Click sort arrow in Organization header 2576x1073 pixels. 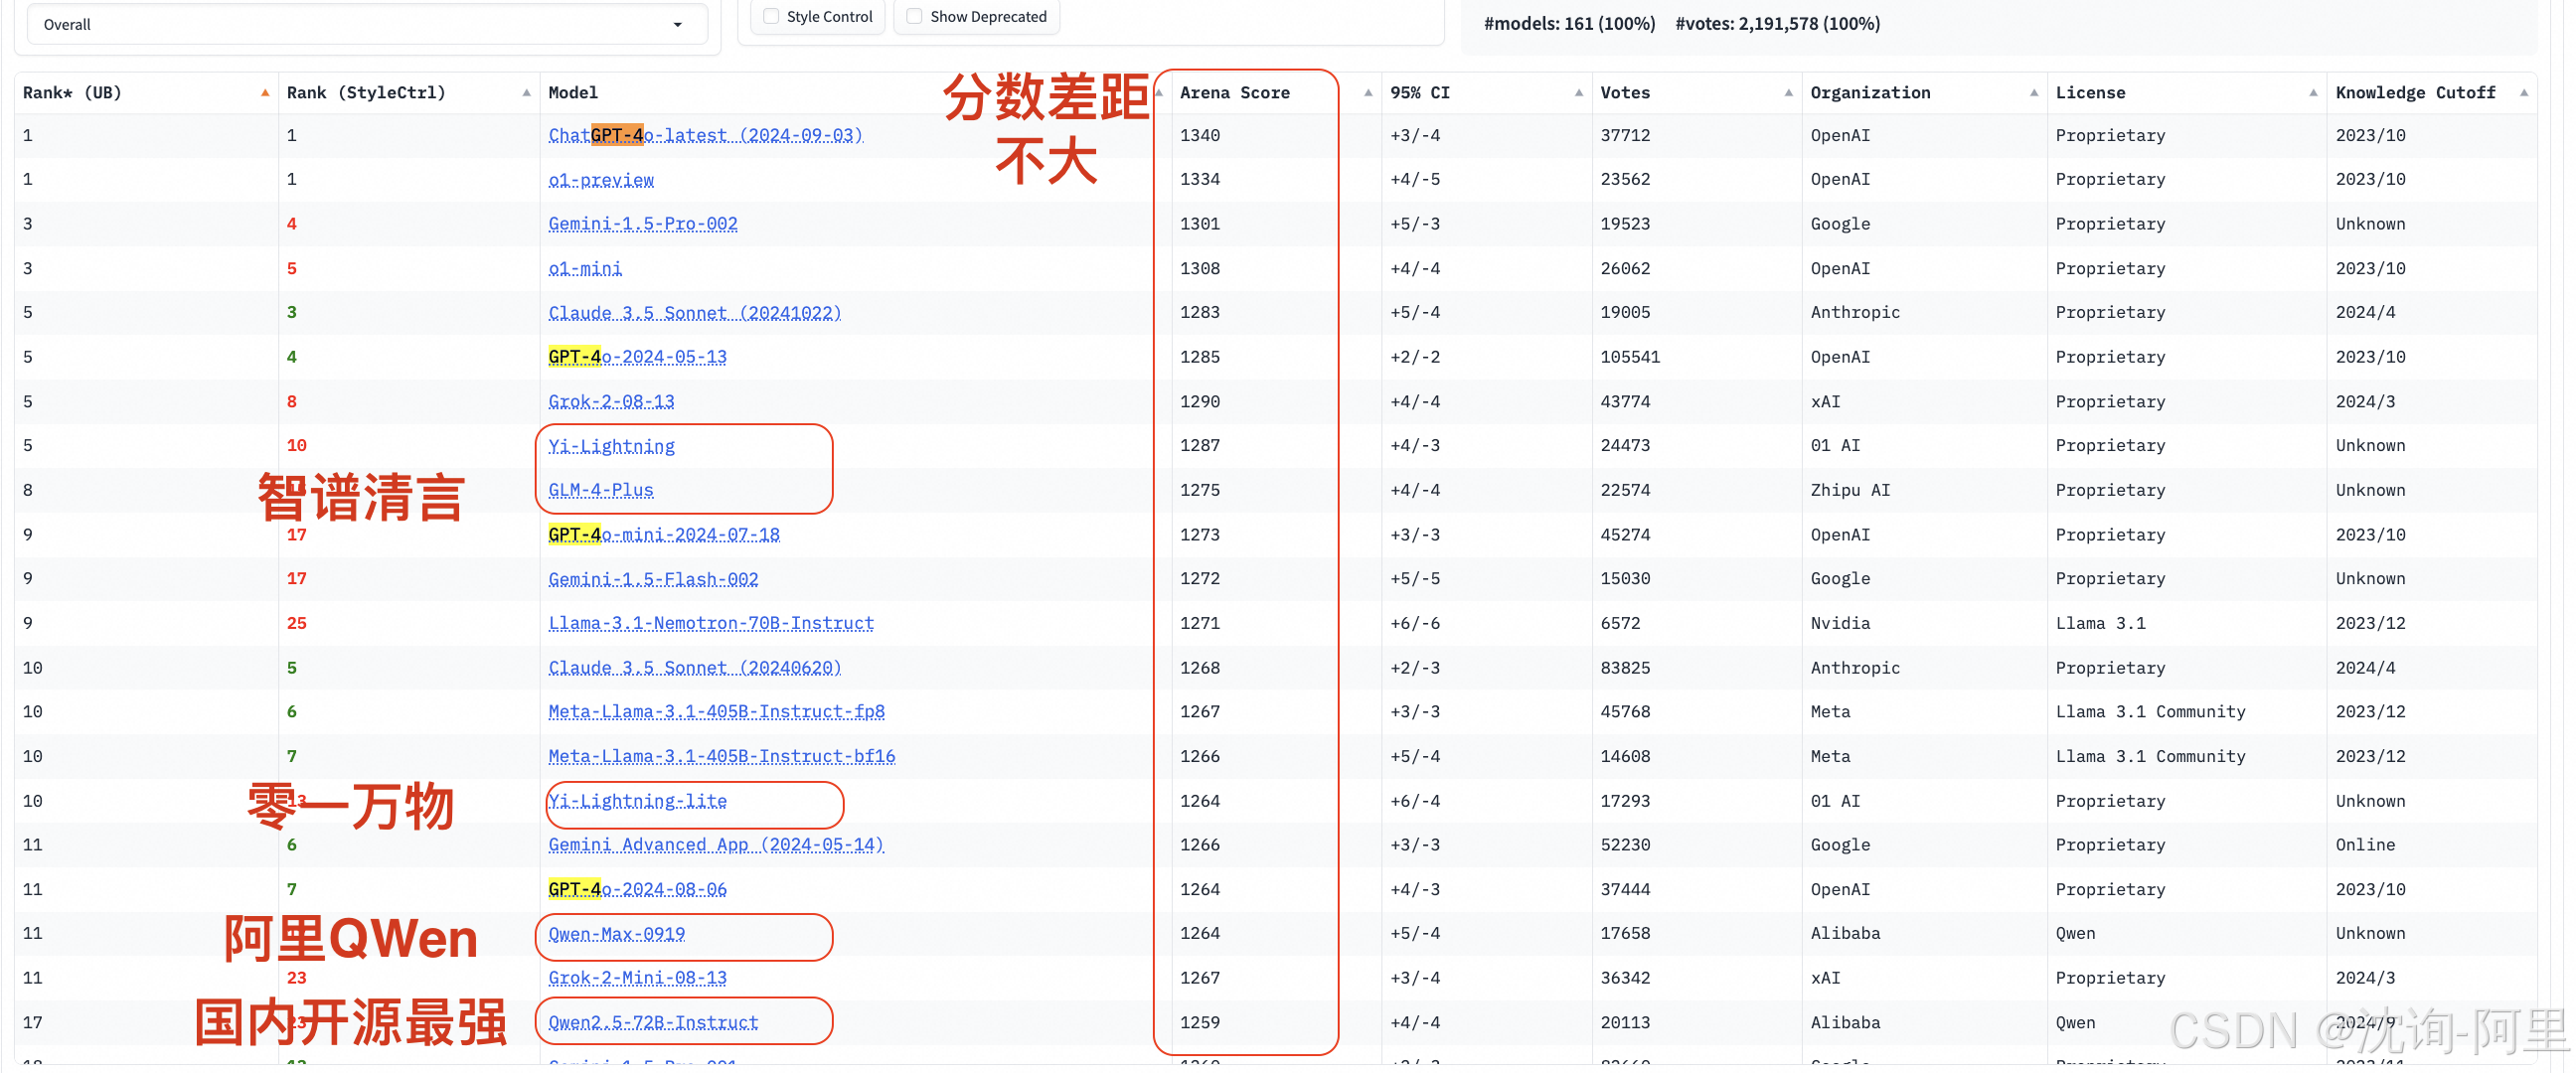(x=2033, y=93)
